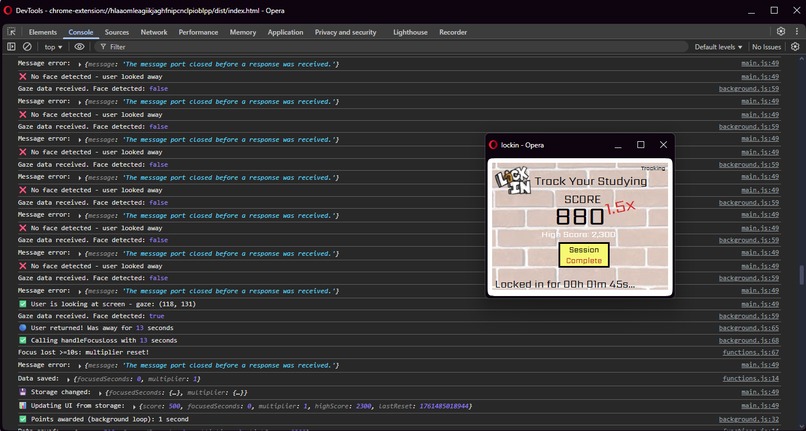Click green check beside 'Points awarded'

(x=23, y=419)
